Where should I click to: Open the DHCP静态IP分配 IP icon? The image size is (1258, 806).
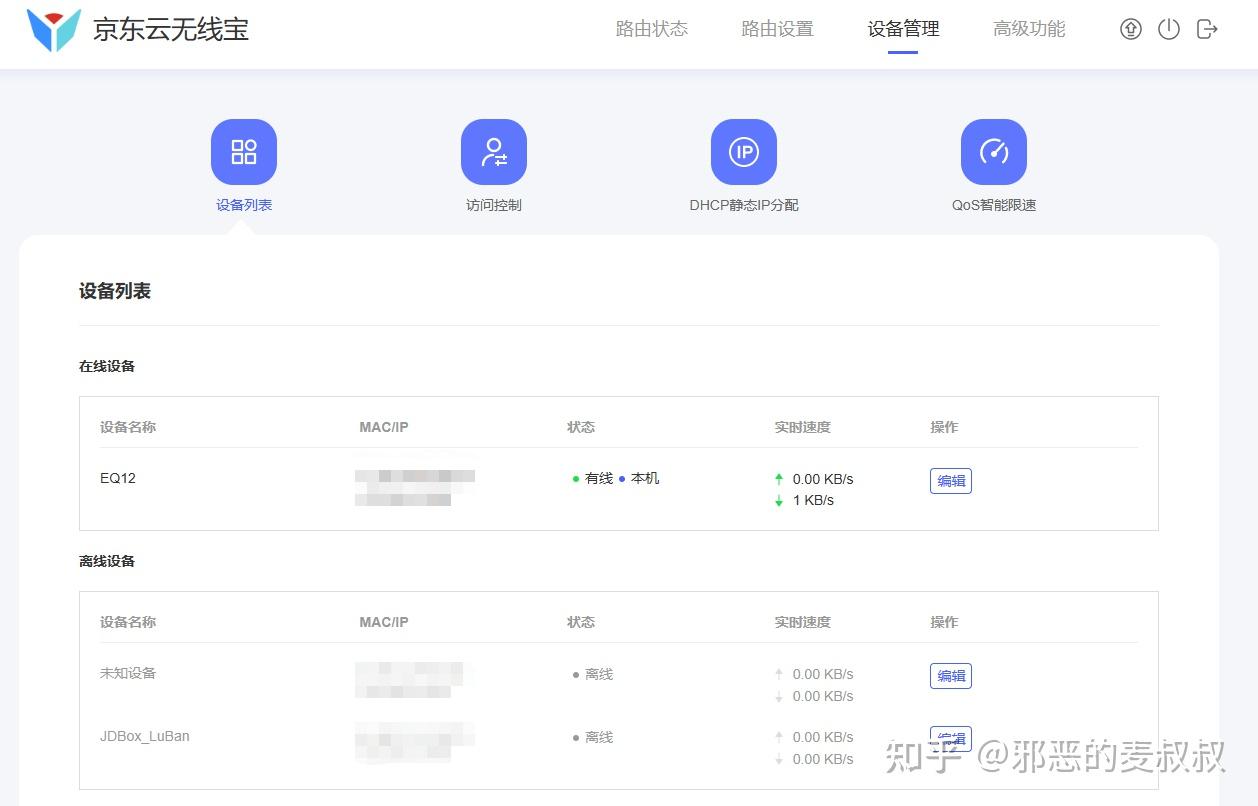[x=744, y=152]
